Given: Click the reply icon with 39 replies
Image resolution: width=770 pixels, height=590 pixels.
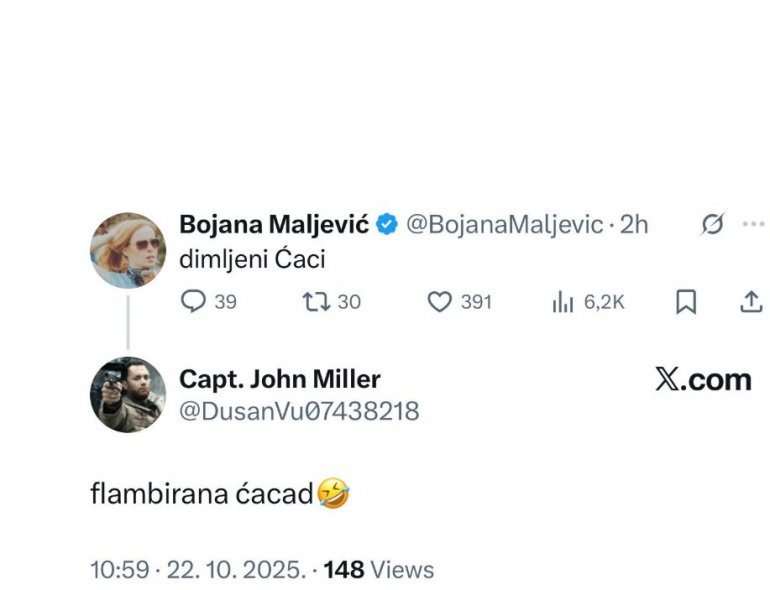Looking at the screenshot, I should 193,301.
